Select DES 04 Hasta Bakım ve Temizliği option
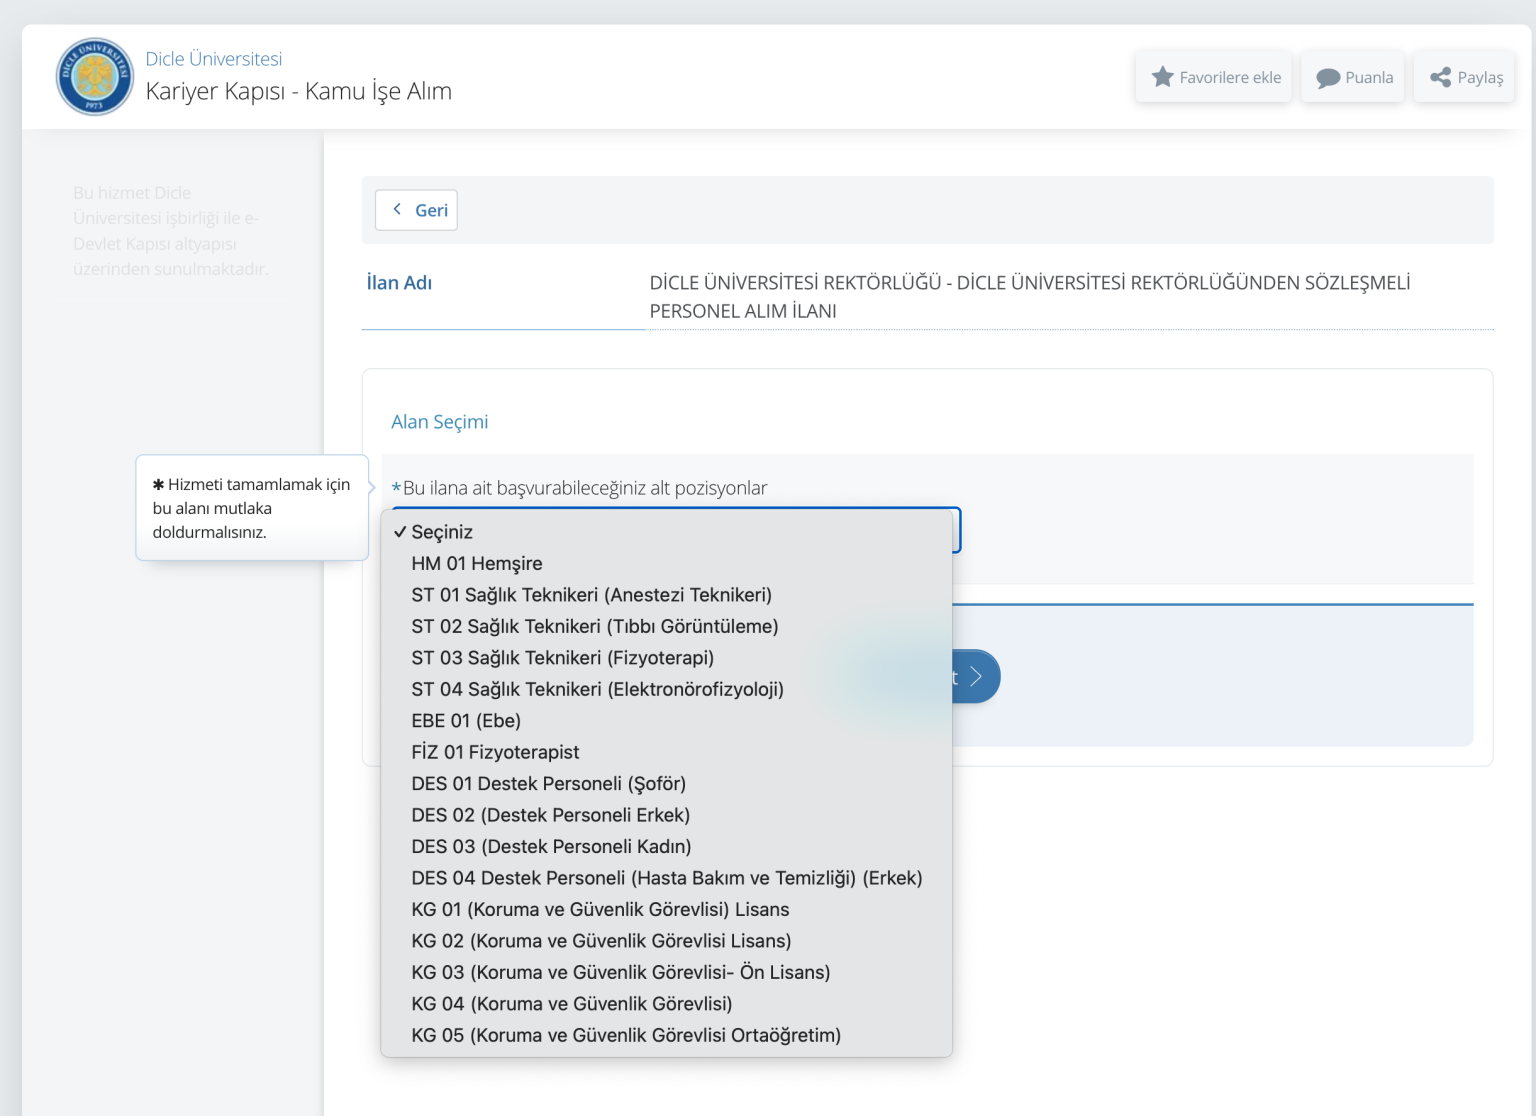Viewport: 1536px width, 1116px height. point(666,878)
